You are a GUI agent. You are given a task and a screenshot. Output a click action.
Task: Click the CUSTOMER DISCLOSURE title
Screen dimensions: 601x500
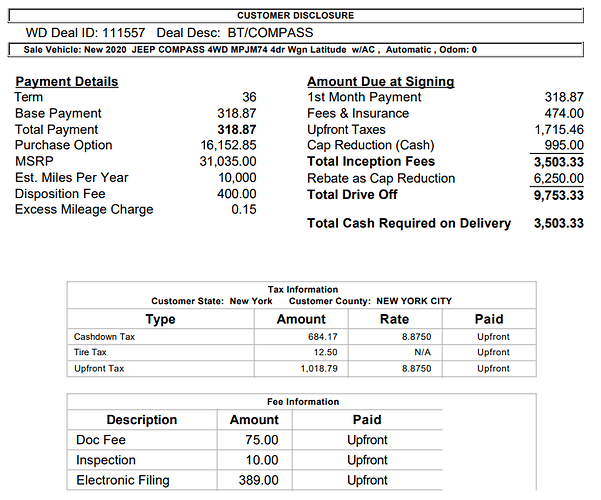[x=295, y=15]
